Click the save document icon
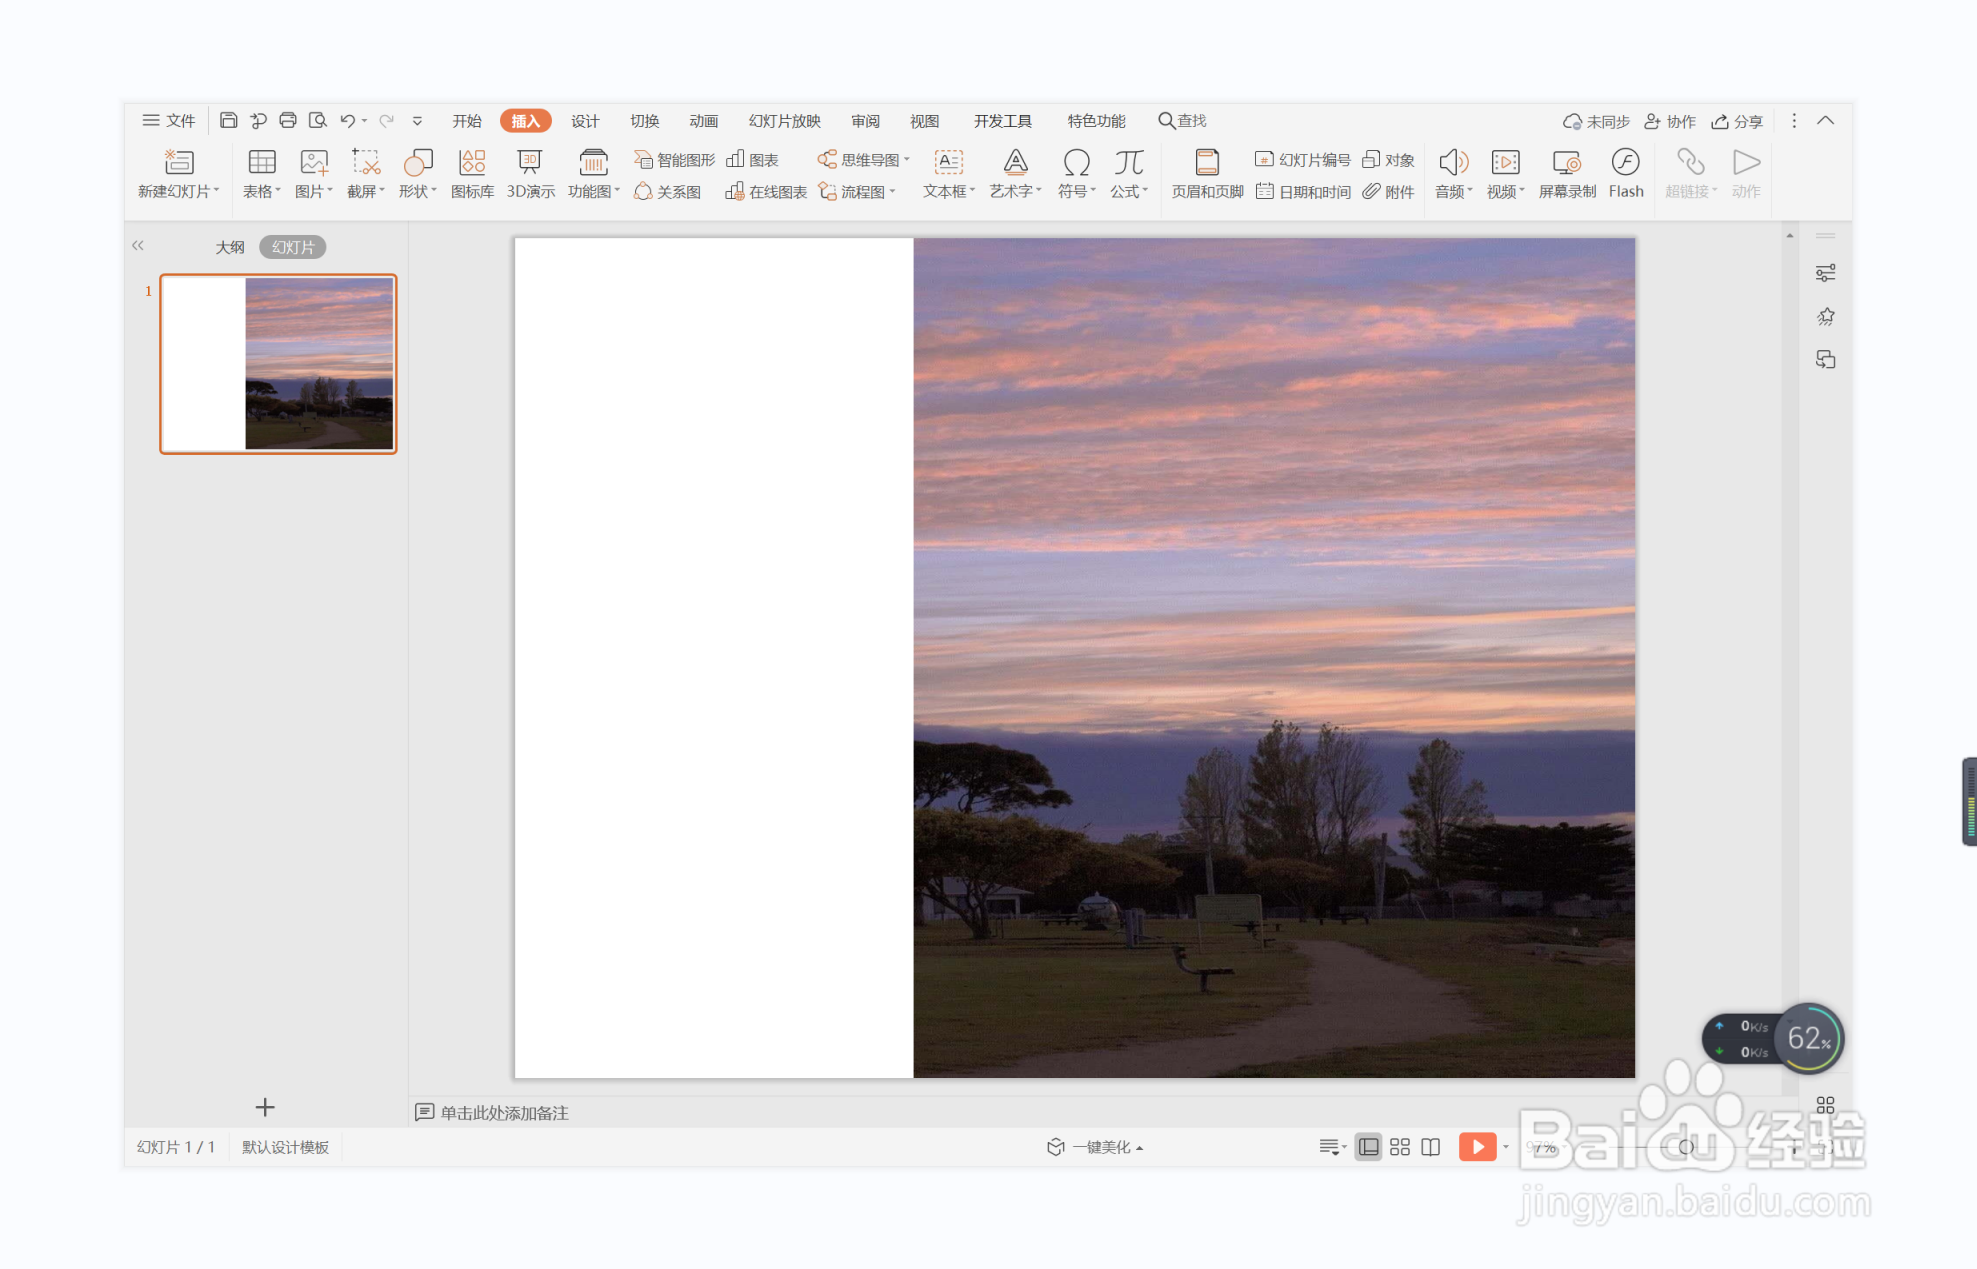Screen dimensions: 1977x1269 (228, 121)
